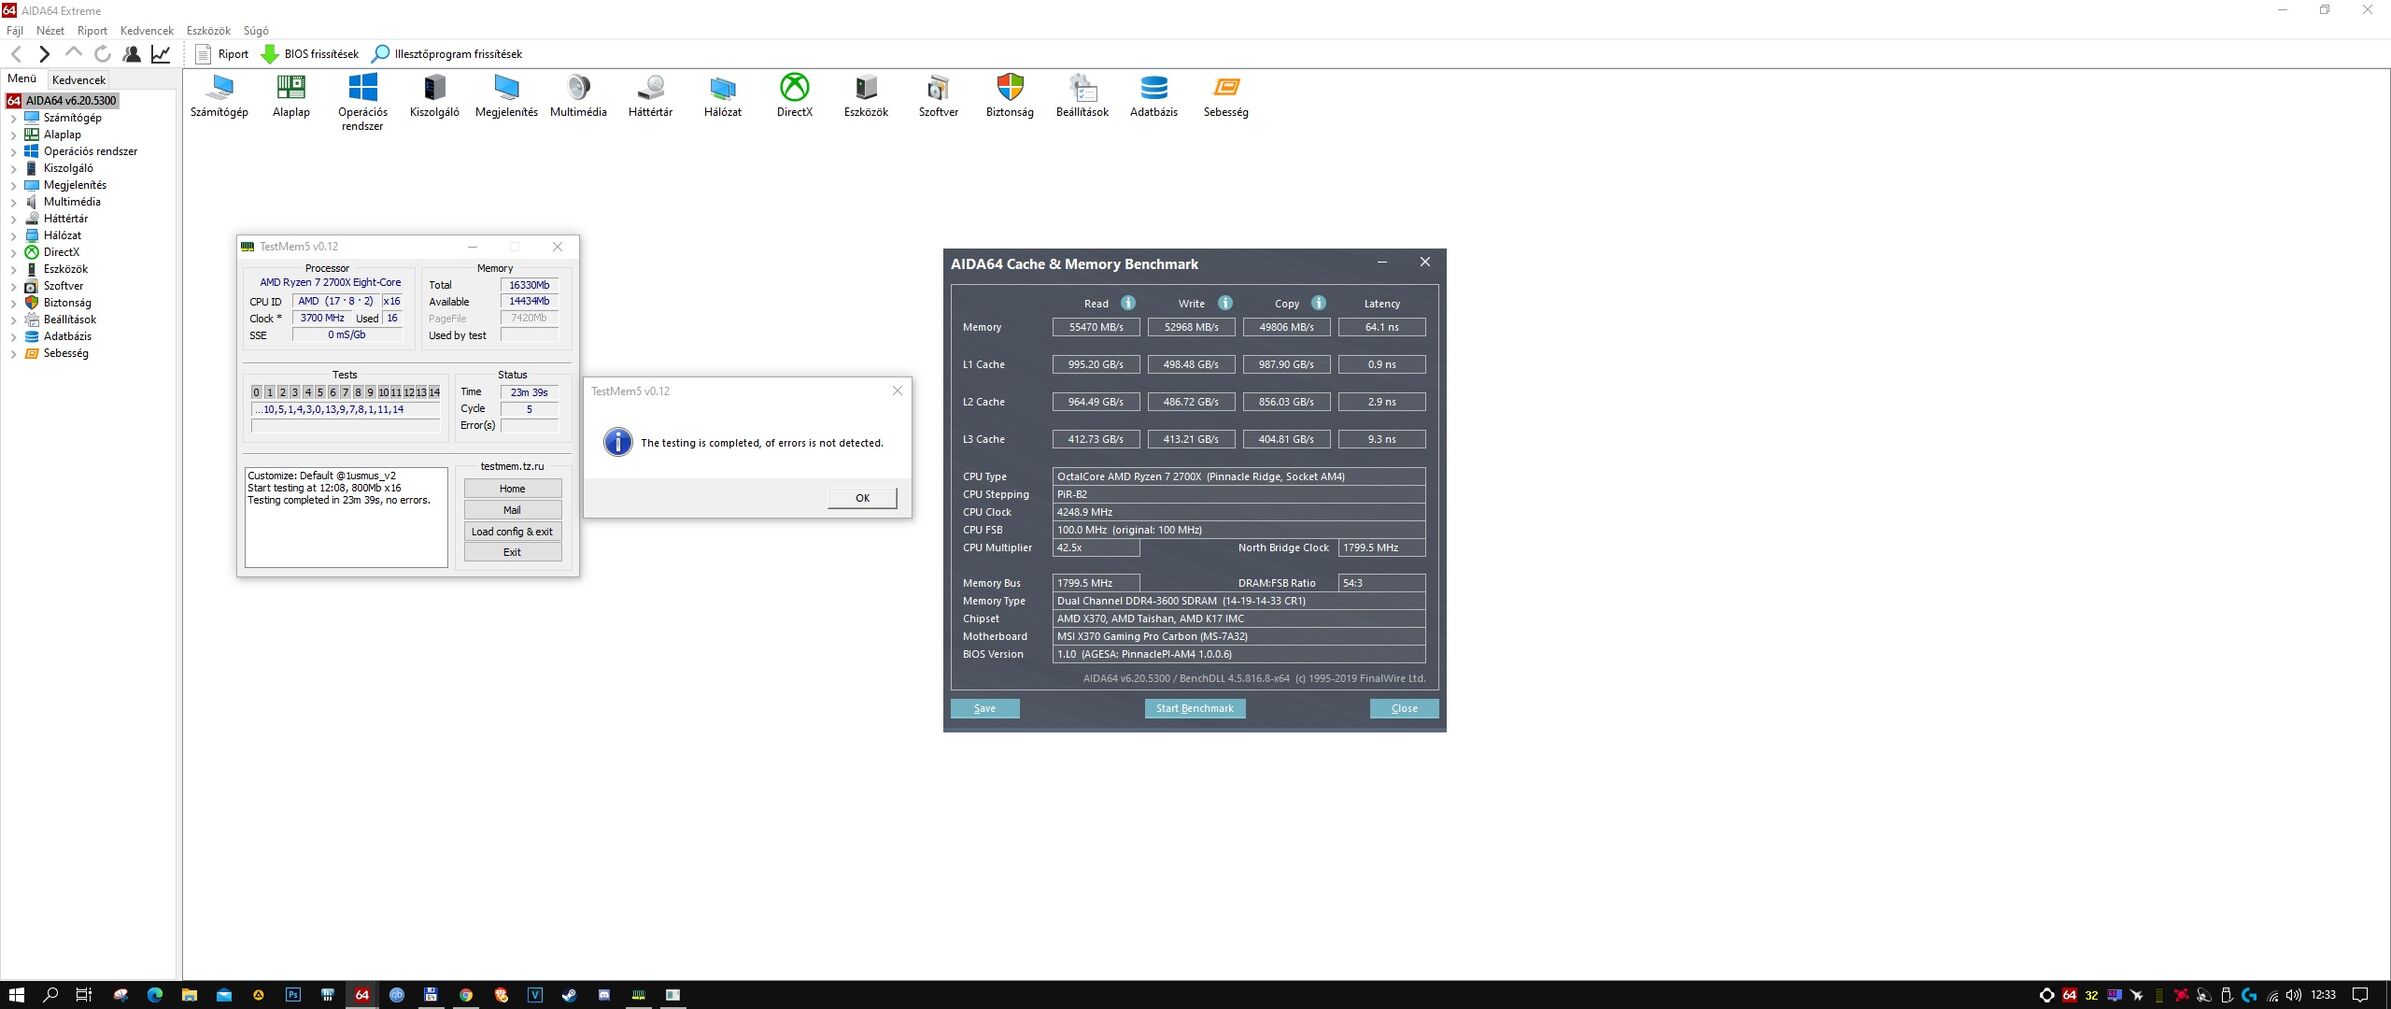
Task: Expand the Multimédia node in the tree
Action: point(13,202)
